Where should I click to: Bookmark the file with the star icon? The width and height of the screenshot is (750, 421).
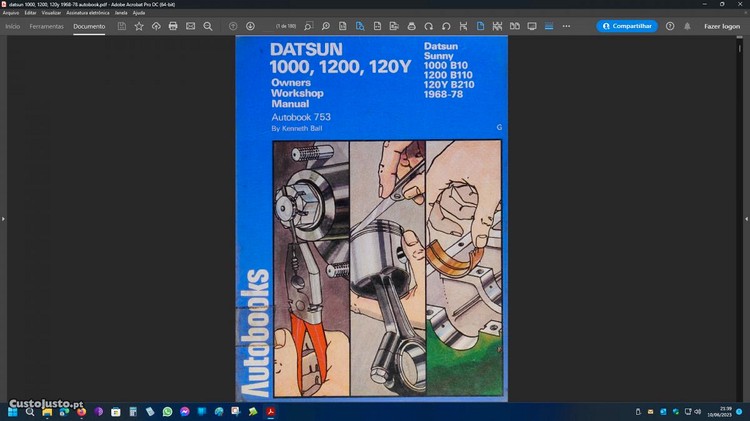click(x=139, y=26)
